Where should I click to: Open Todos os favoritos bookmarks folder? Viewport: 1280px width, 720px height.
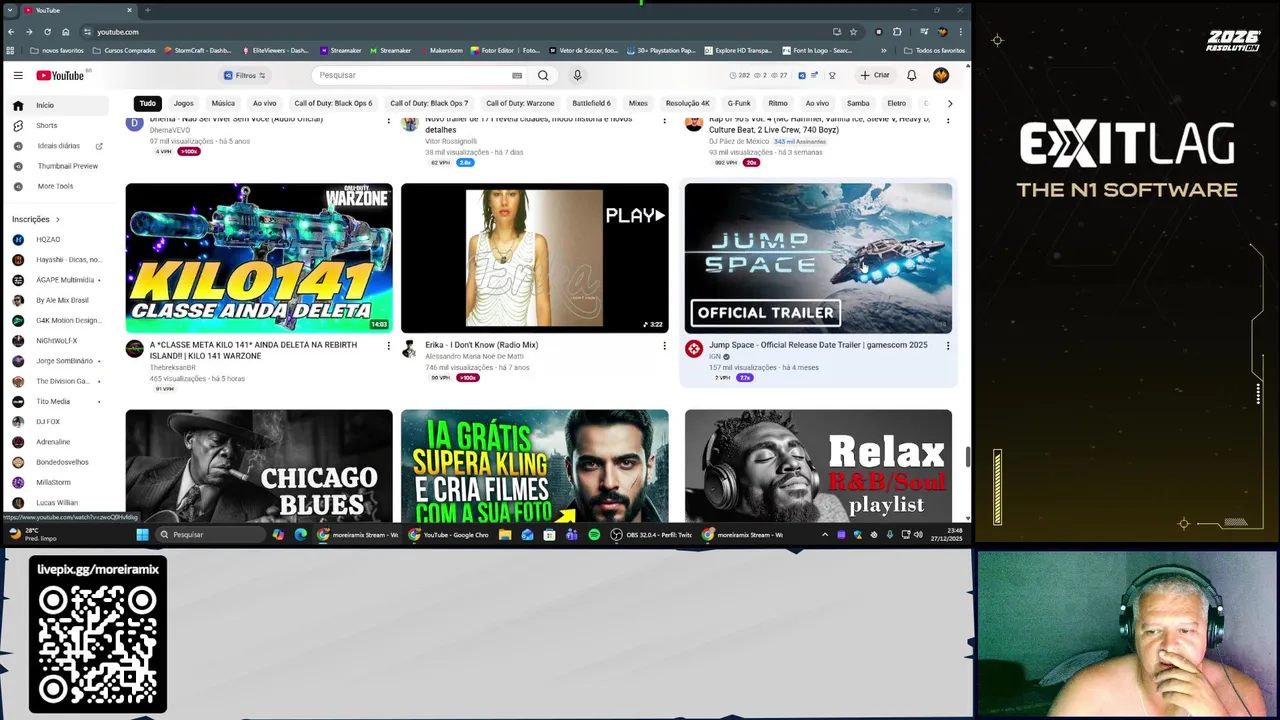[935, 50]
